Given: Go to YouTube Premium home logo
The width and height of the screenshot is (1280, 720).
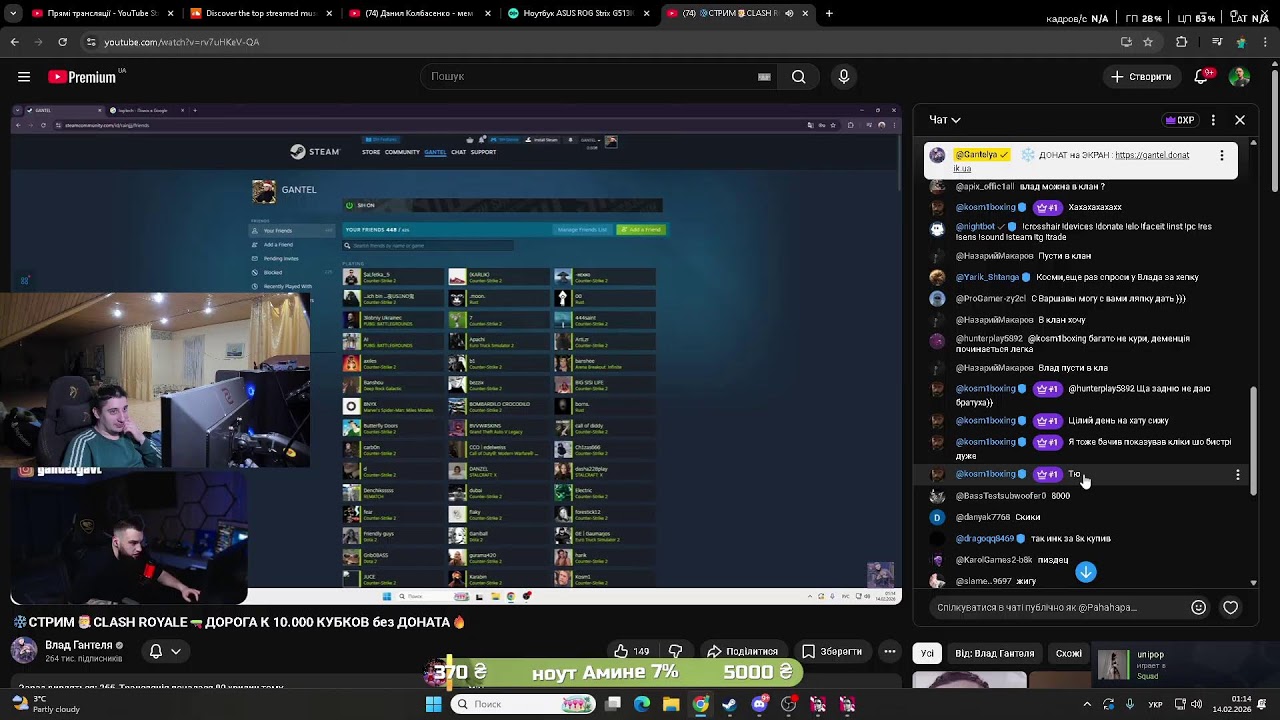Looking at the screenshot, I should 82,77.
